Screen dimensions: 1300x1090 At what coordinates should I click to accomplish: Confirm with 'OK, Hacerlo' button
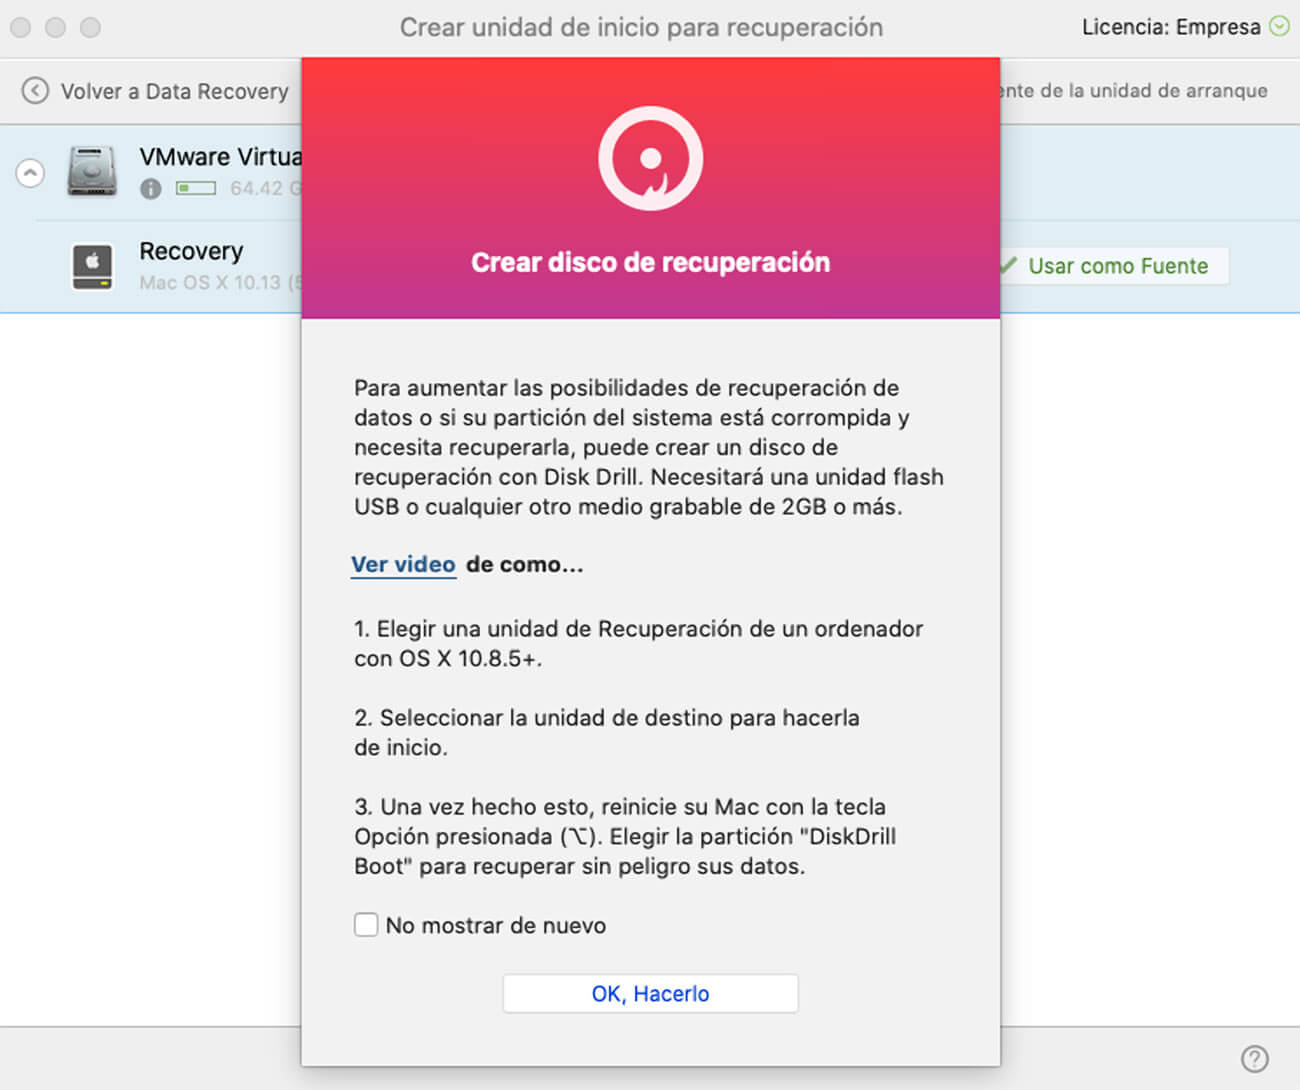(650, 994)
